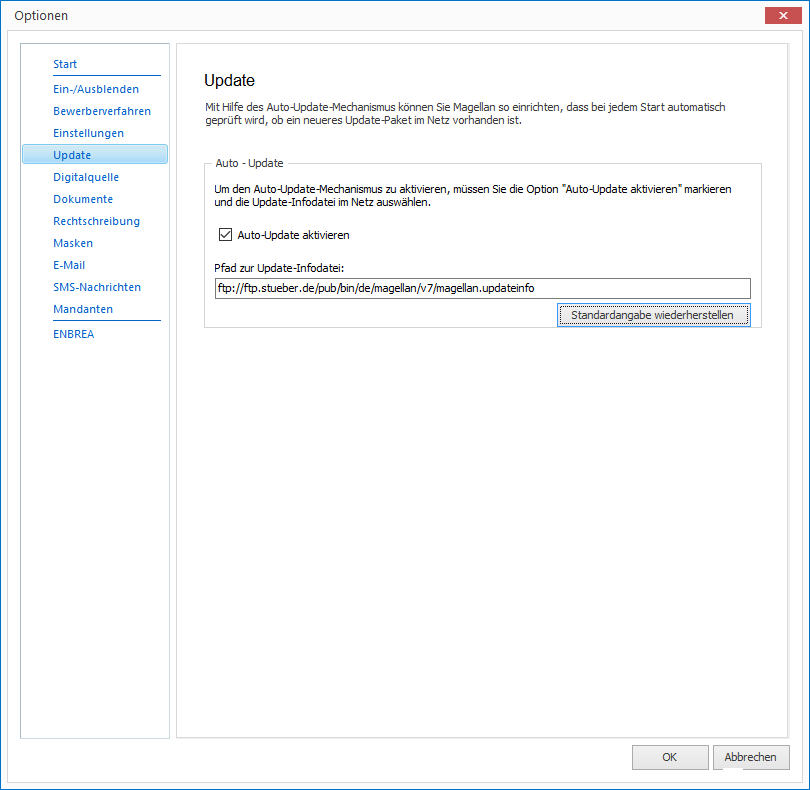Select the Update sidebar entry
Image resolution: width=810 pixels, height=790 pixels.
[95, 154]
